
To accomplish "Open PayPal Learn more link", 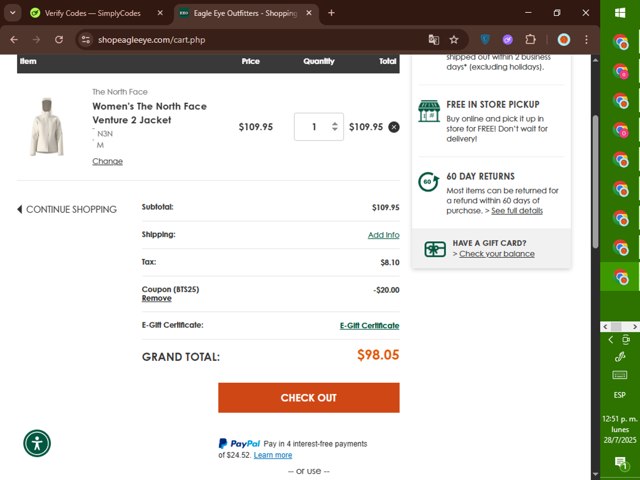I will tap(273, 455).
